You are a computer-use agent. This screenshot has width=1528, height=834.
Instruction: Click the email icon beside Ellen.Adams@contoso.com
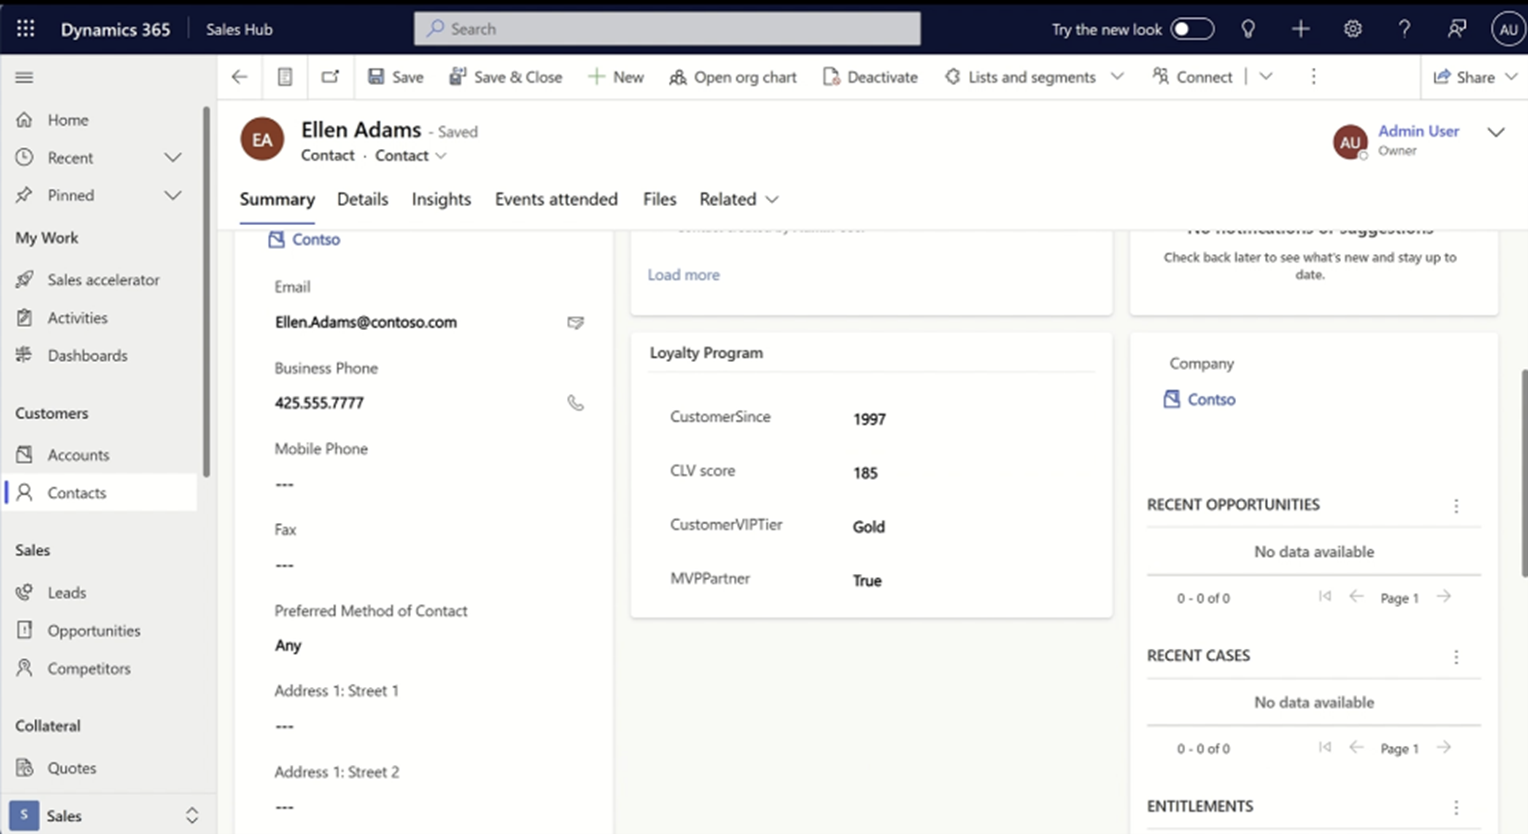point(575,322)
